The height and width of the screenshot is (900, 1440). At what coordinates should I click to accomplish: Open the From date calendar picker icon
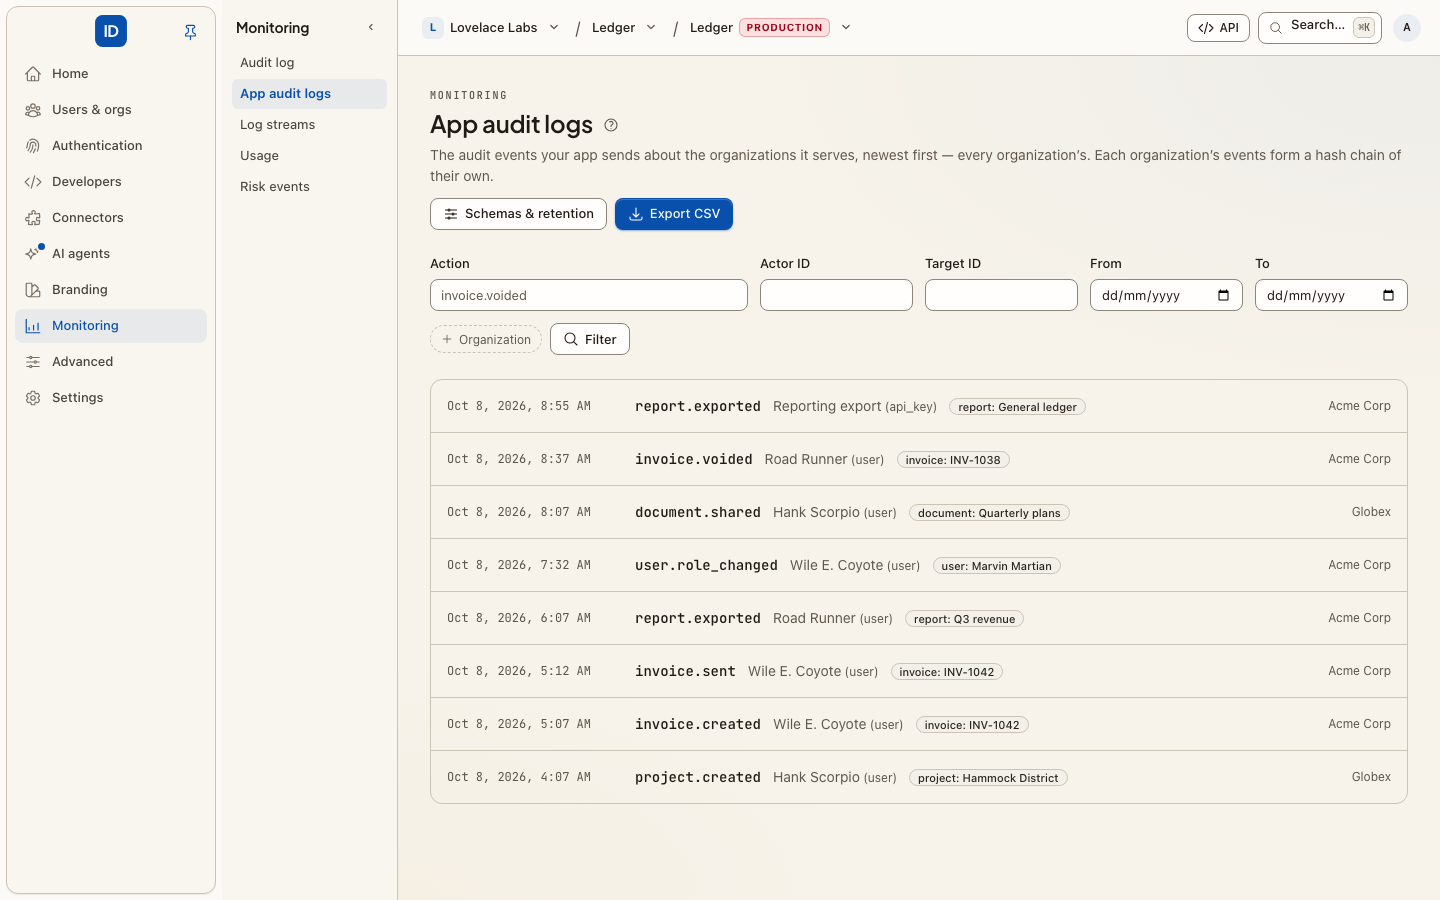1224,295
